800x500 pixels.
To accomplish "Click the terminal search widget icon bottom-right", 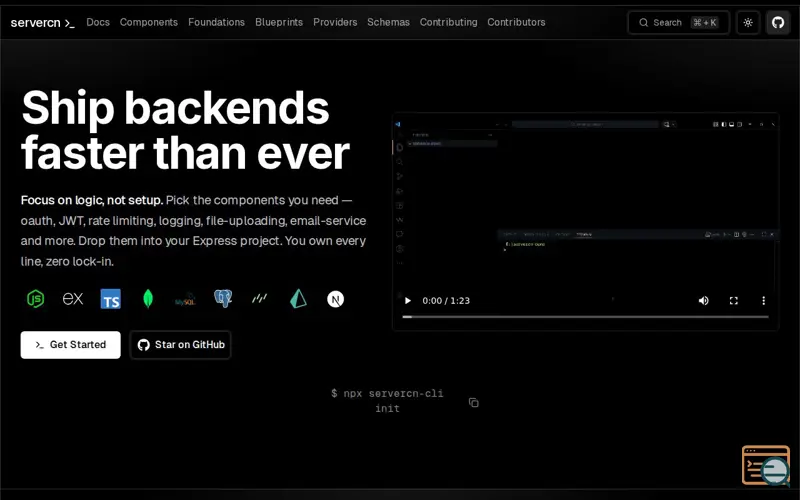I will click(766, 465).
